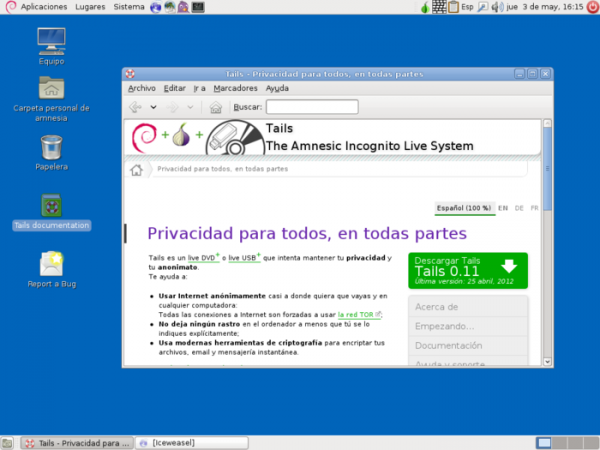Screen dimensions: 600x450
Task: Switch page language to EN
Action: click(504, 208)
